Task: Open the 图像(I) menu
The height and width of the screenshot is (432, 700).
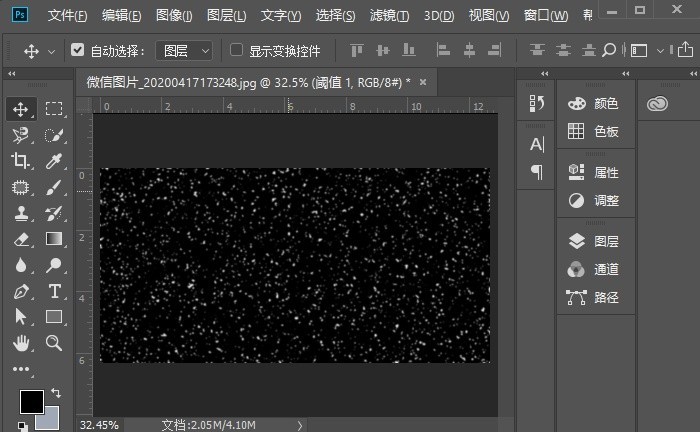Action: click(174, 16)
